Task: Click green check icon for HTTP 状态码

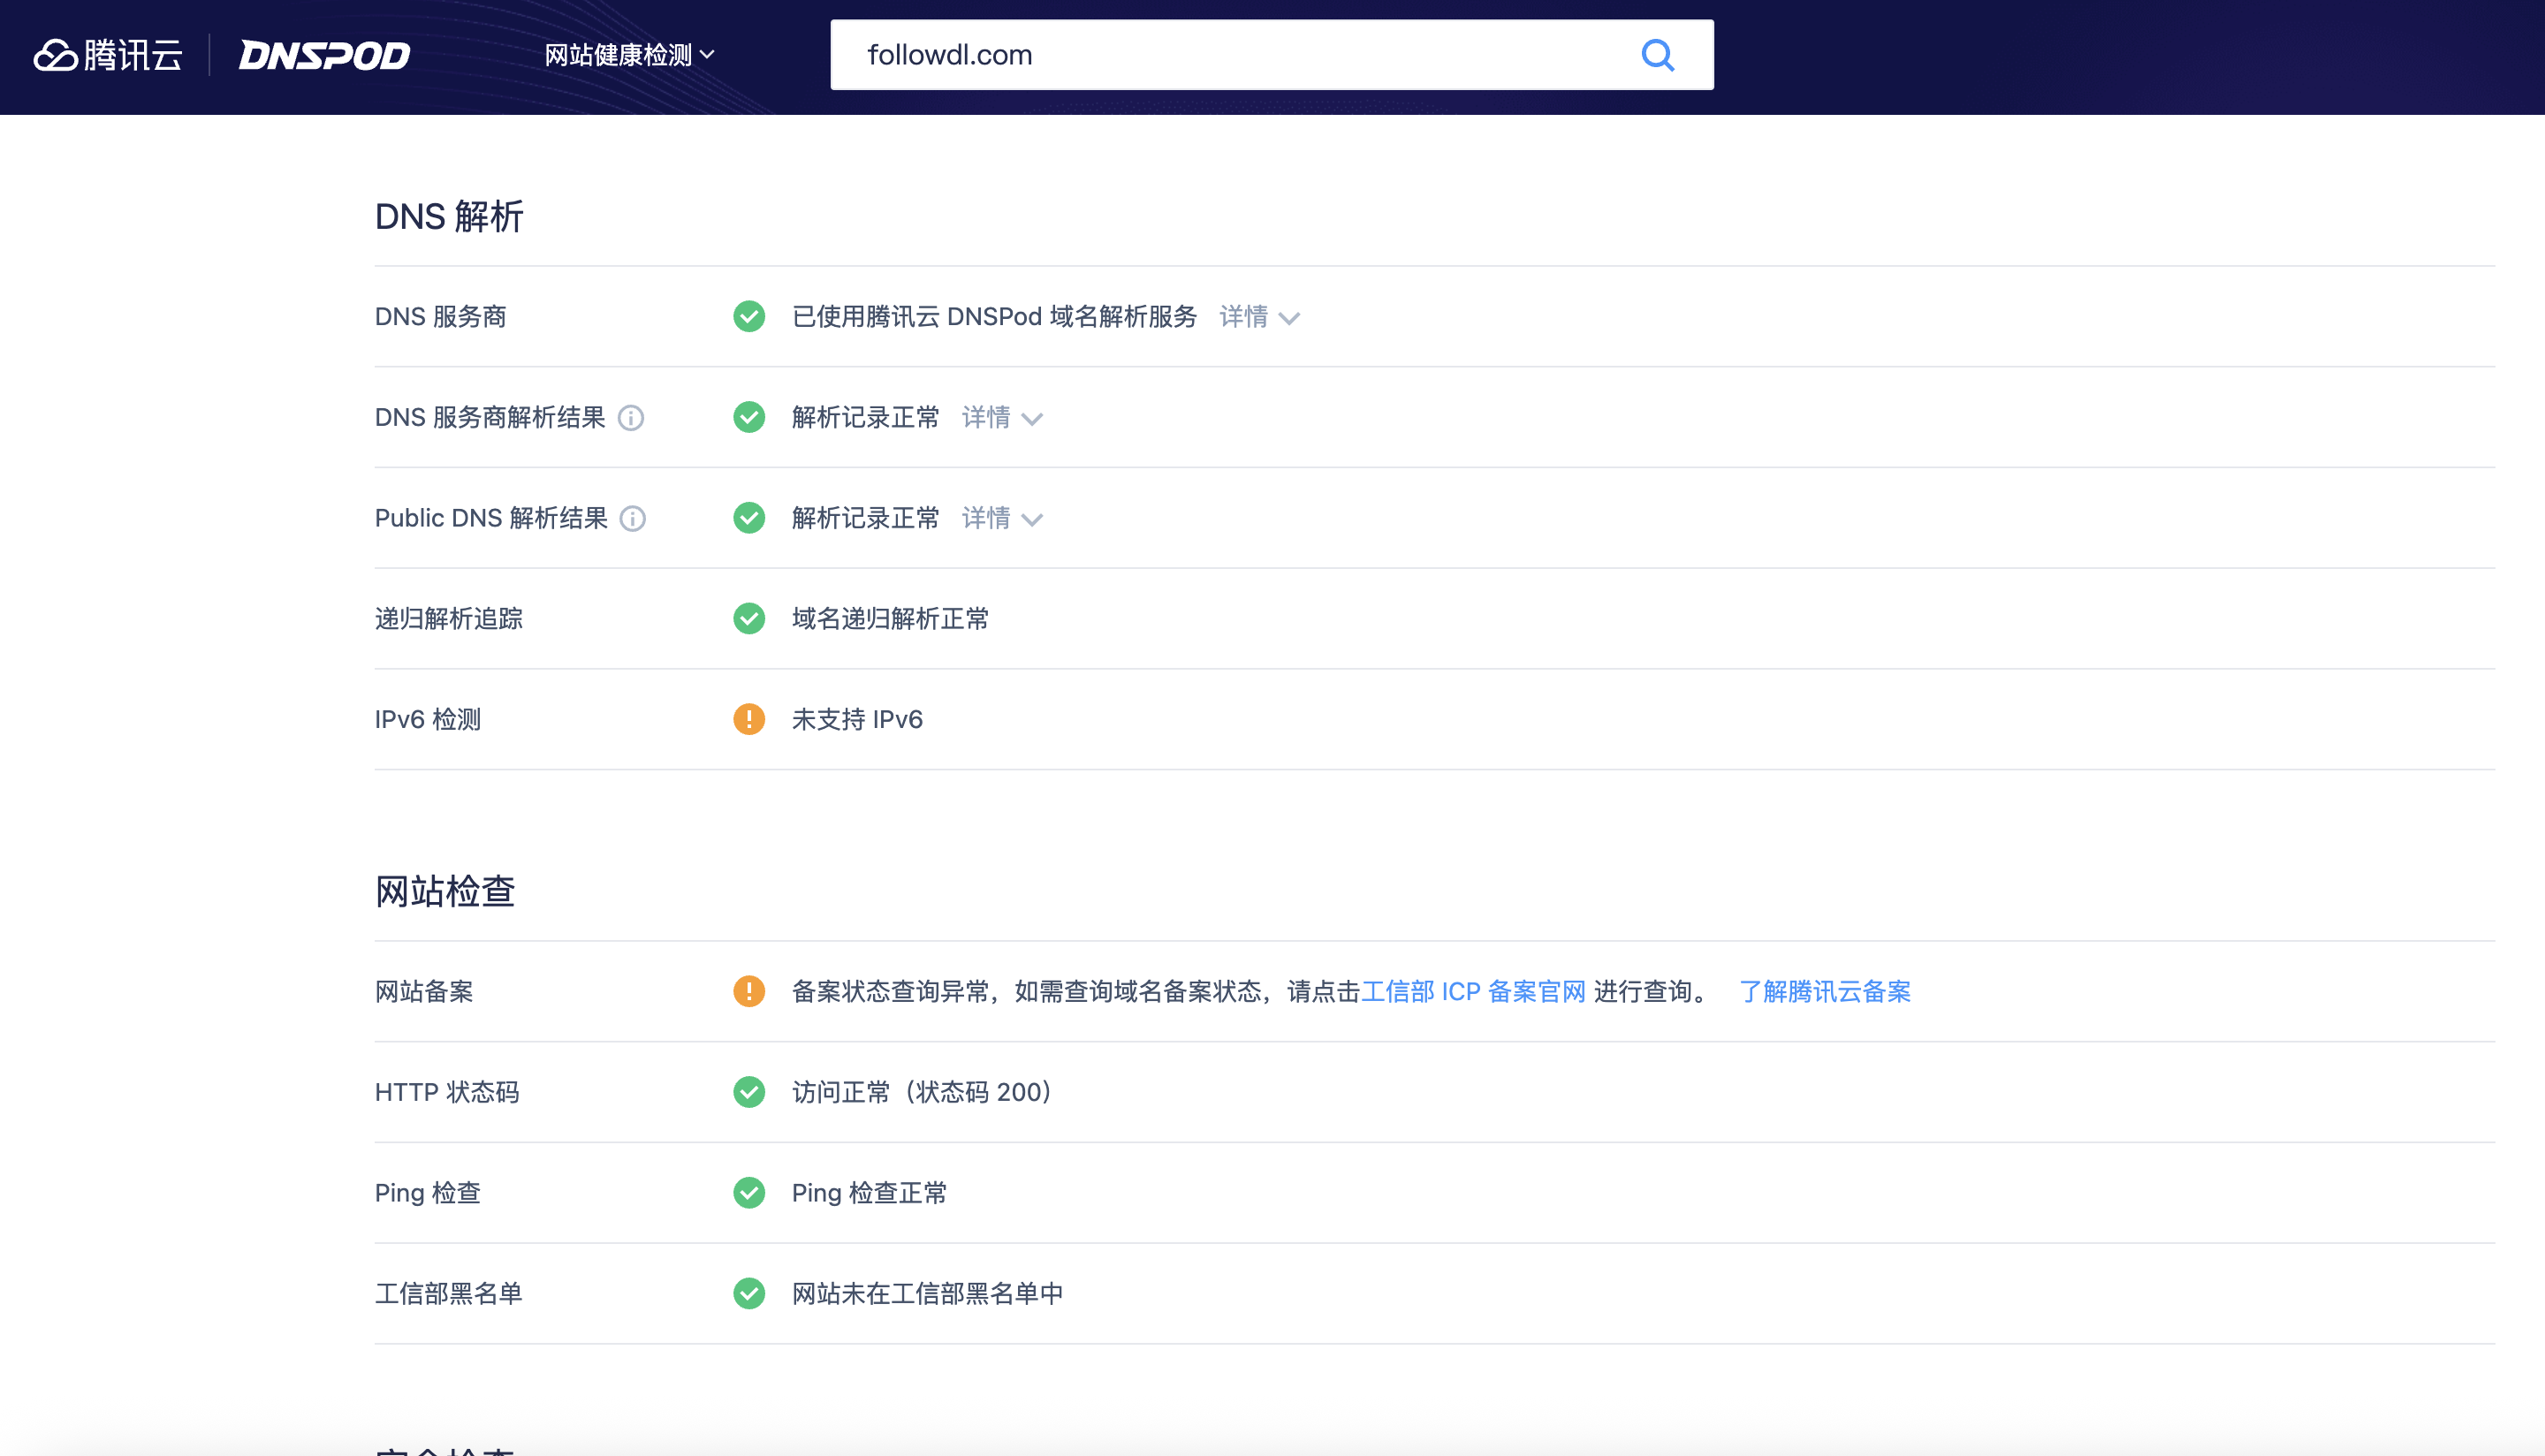Action: [749, 1092]
